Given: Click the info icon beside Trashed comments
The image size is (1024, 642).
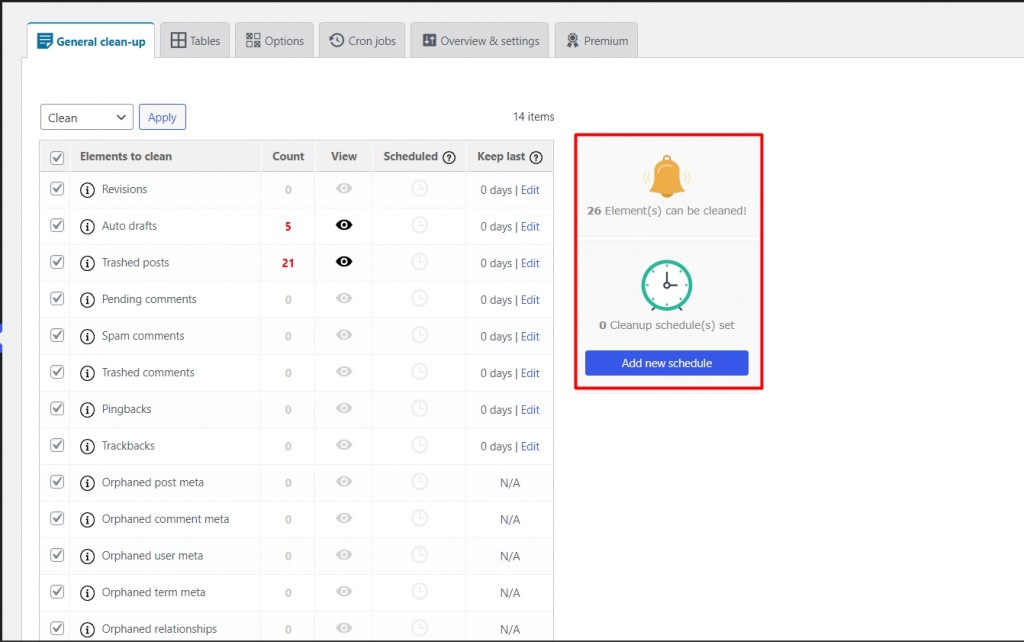Looking at the screenshot, I should point(87,373).
